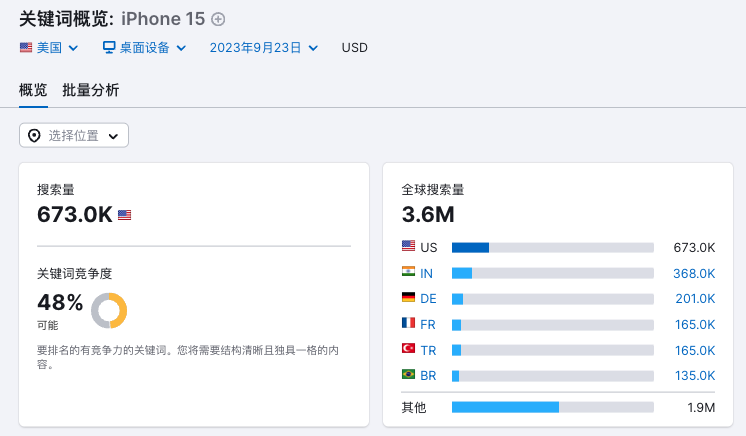Viewport: 746px width, 436px height.
Task: Open the BR country link
Action: pos(428,376)
